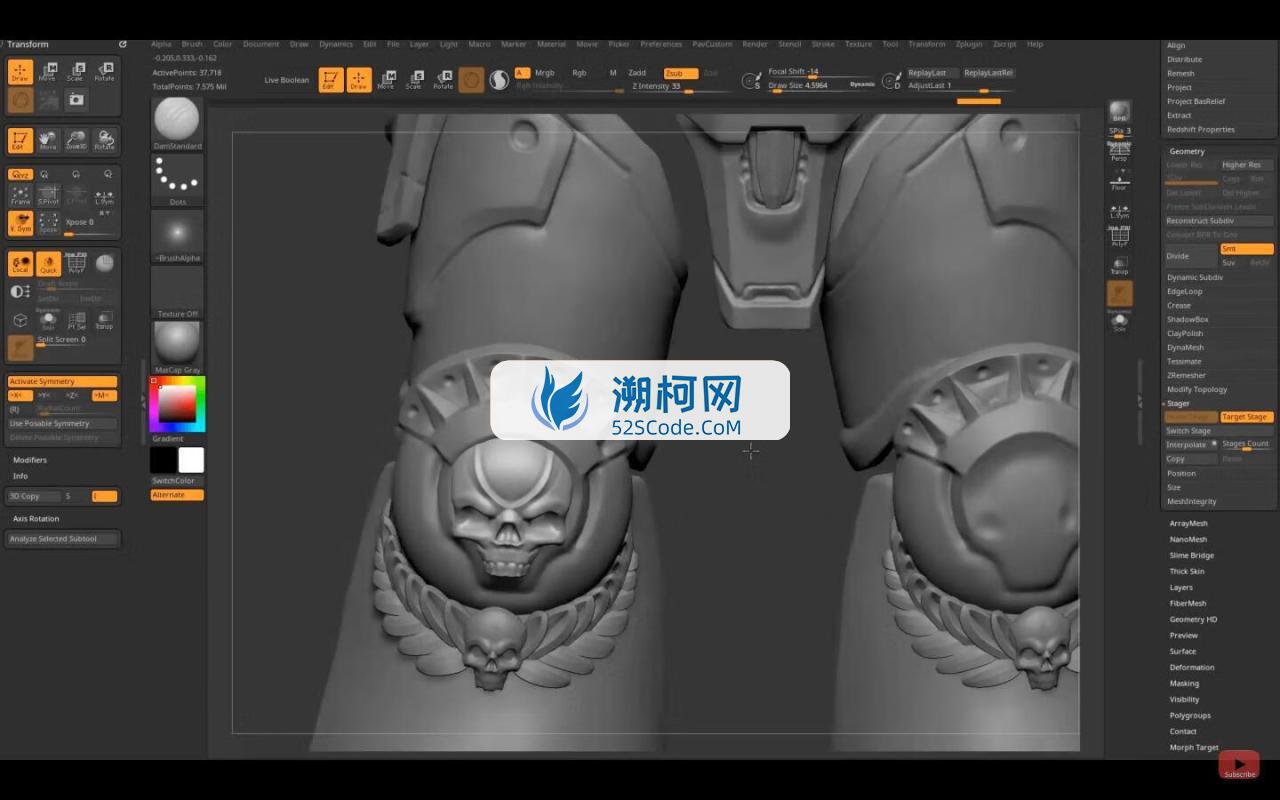Viewport: 1280px width, 800px height.
Task: Select the Frame icon
Action: [20, 196]
